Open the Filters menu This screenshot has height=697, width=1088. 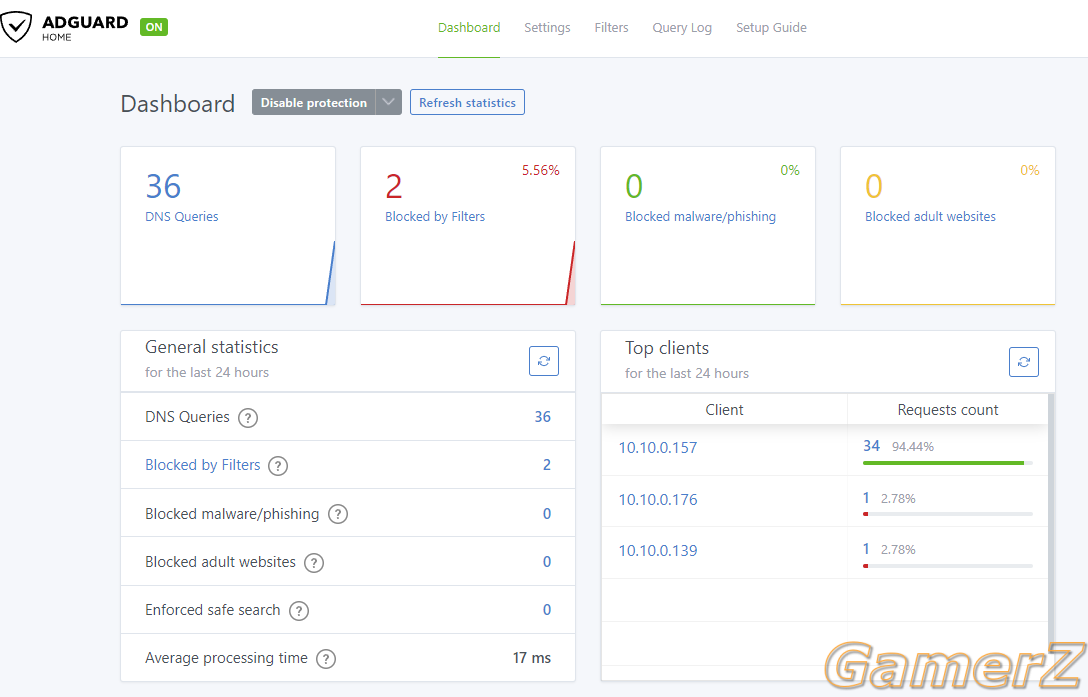coord(611,28)
